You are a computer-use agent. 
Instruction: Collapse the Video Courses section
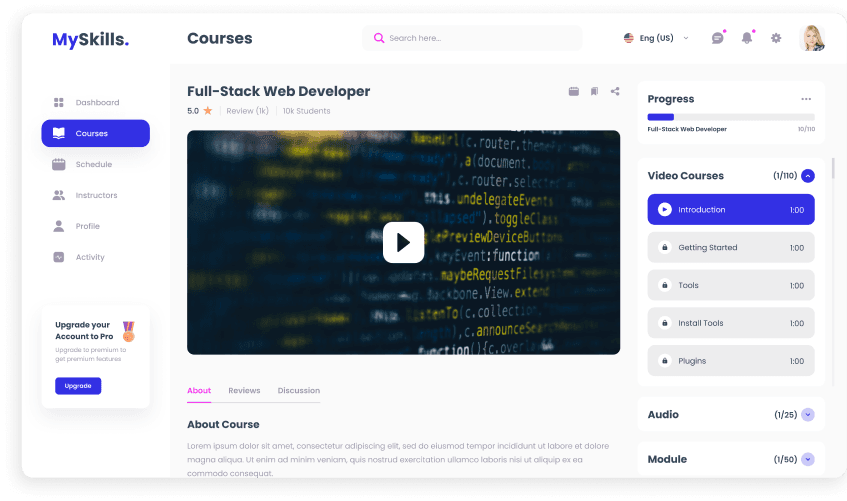click(808, 176)
